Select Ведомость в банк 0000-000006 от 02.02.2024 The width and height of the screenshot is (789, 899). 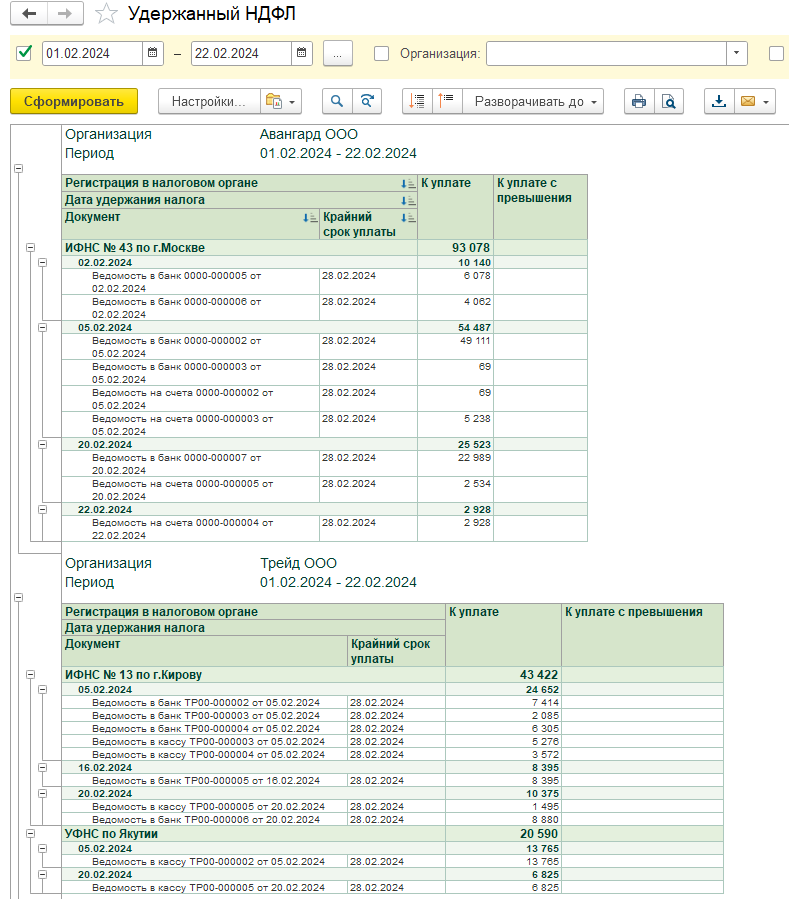click(190, 308)
